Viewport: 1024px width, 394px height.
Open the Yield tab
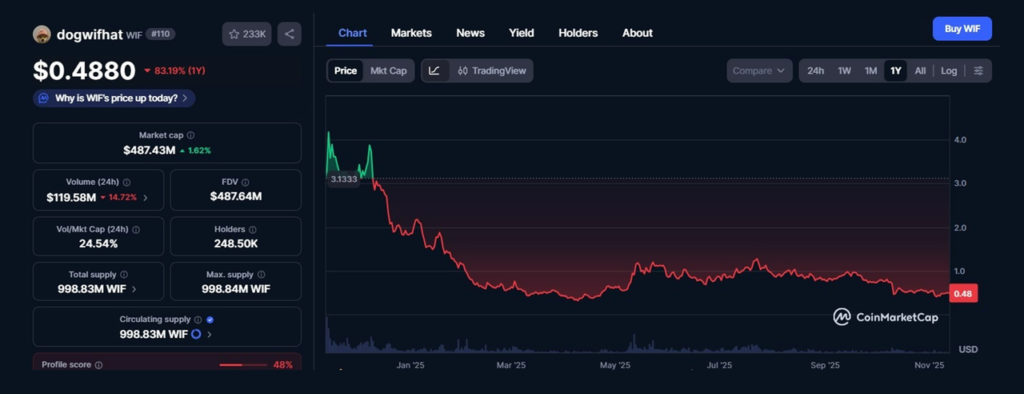(521, 33)
